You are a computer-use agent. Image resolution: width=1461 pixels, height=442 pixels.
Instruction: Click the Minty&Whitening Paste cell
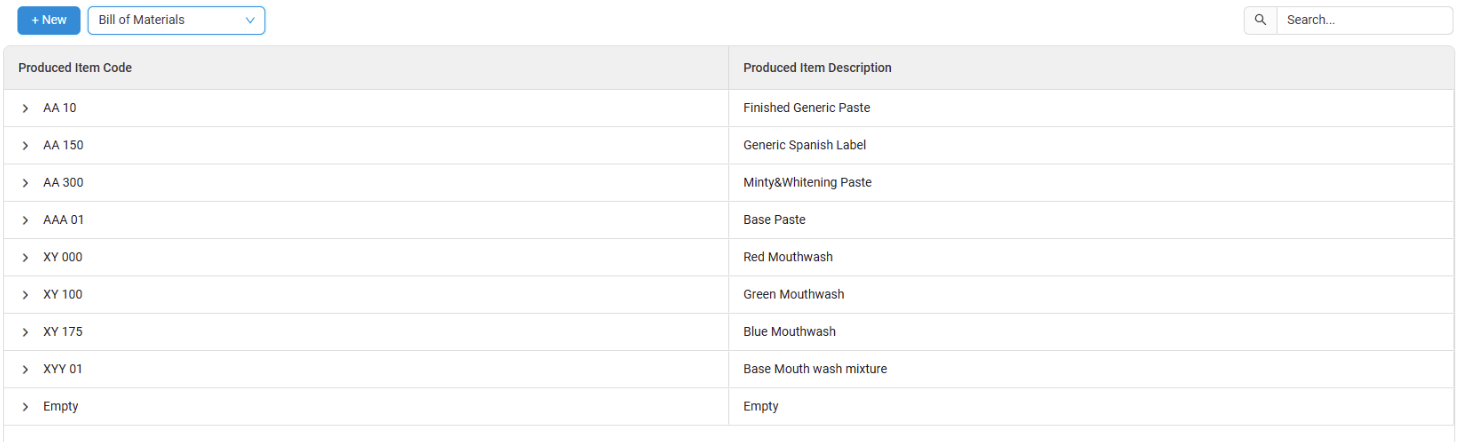pyautogui.click(x=807, y=183)
